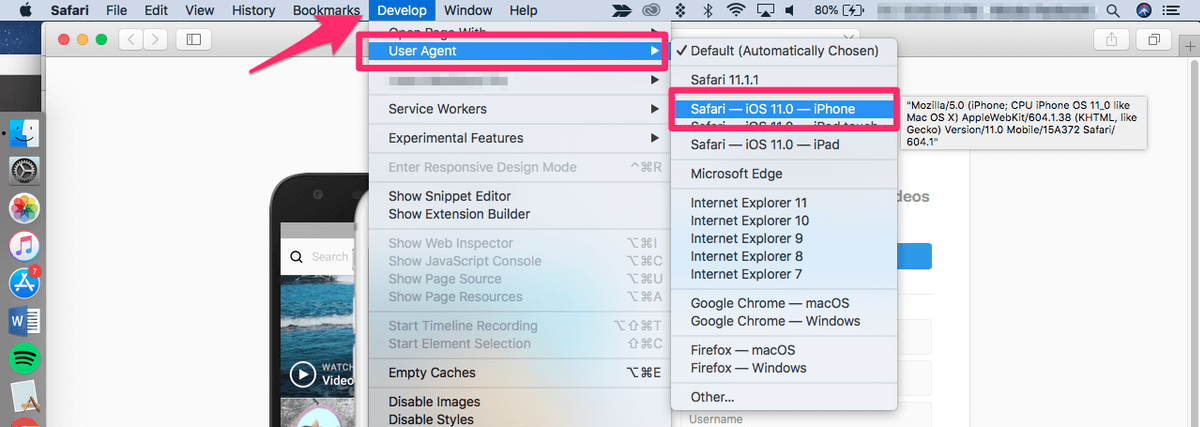
Task: Open Notification Center list icon
Action: pos(1173,11)
